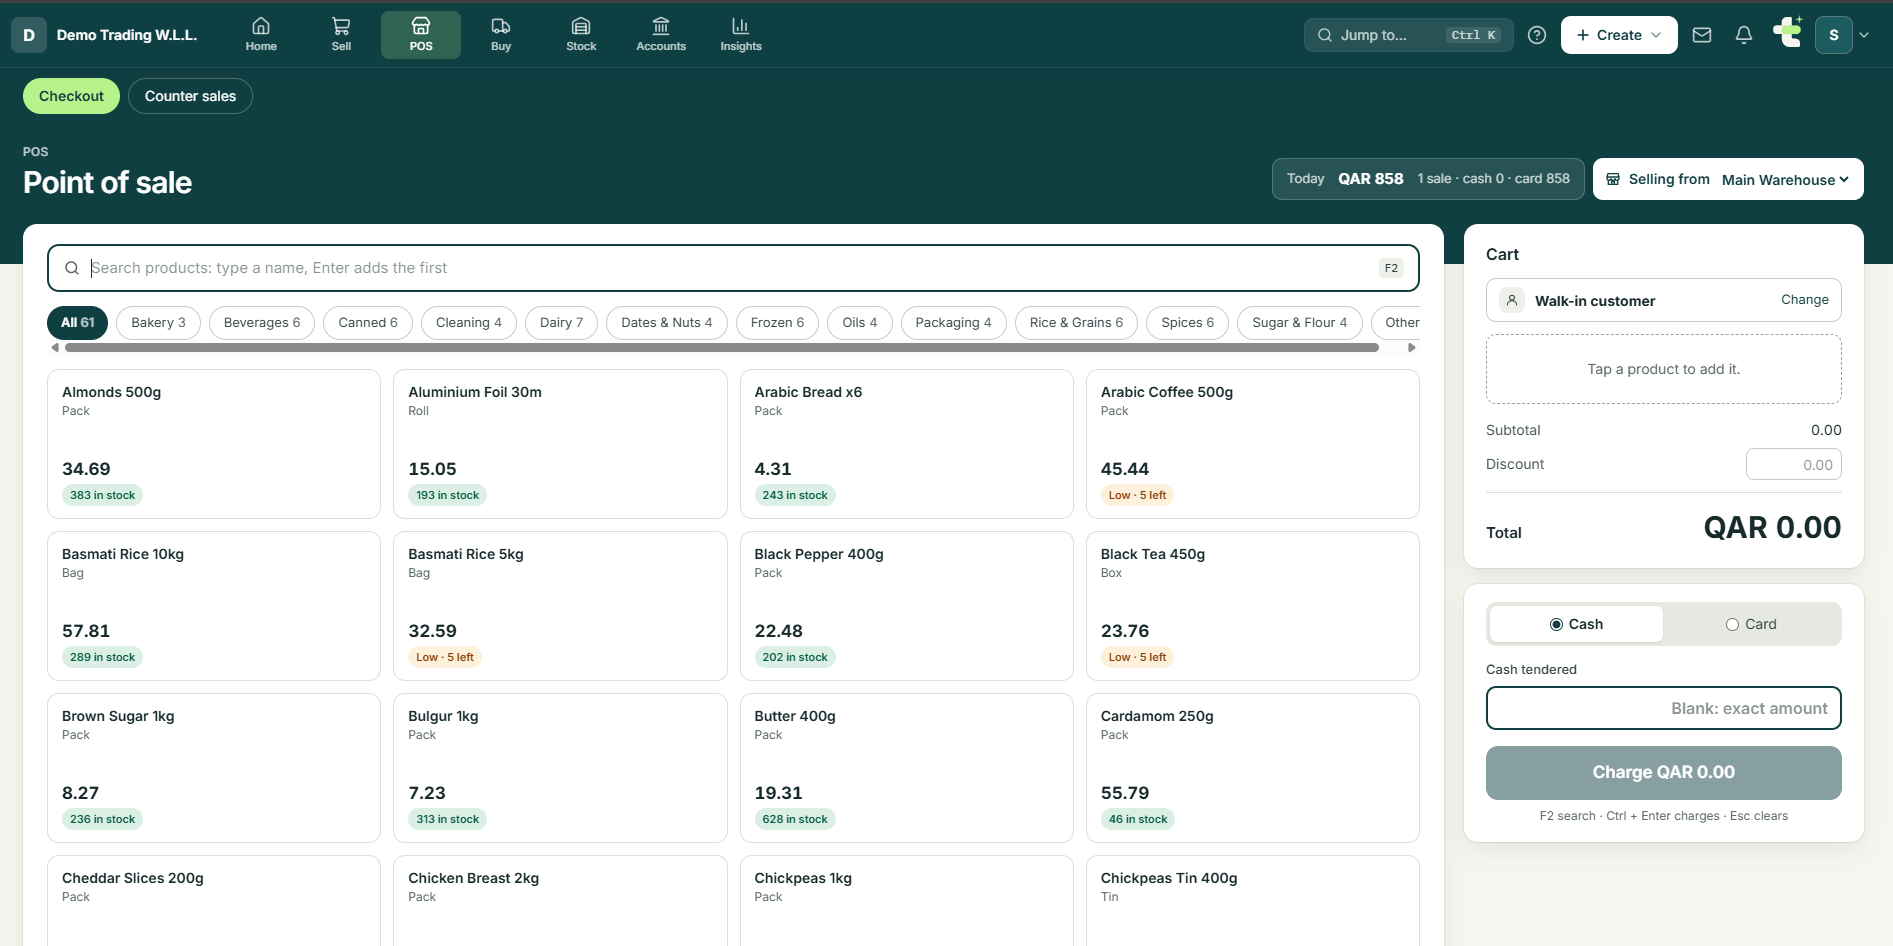The height and width of the screenshot is (946, 1893).
Task: Open Jump to quick search box
Action: [x=1409, y=35]
